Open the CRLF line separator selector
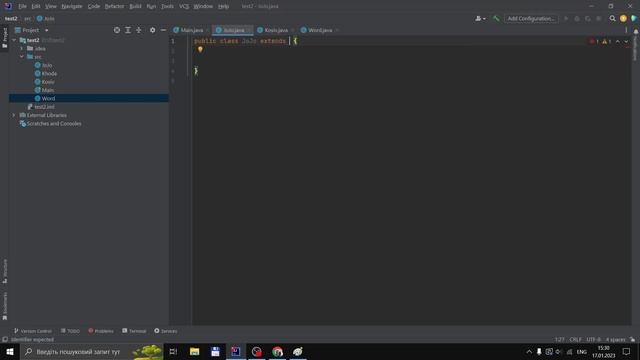Viewport: 640px width, 360px height. (575, 339)
